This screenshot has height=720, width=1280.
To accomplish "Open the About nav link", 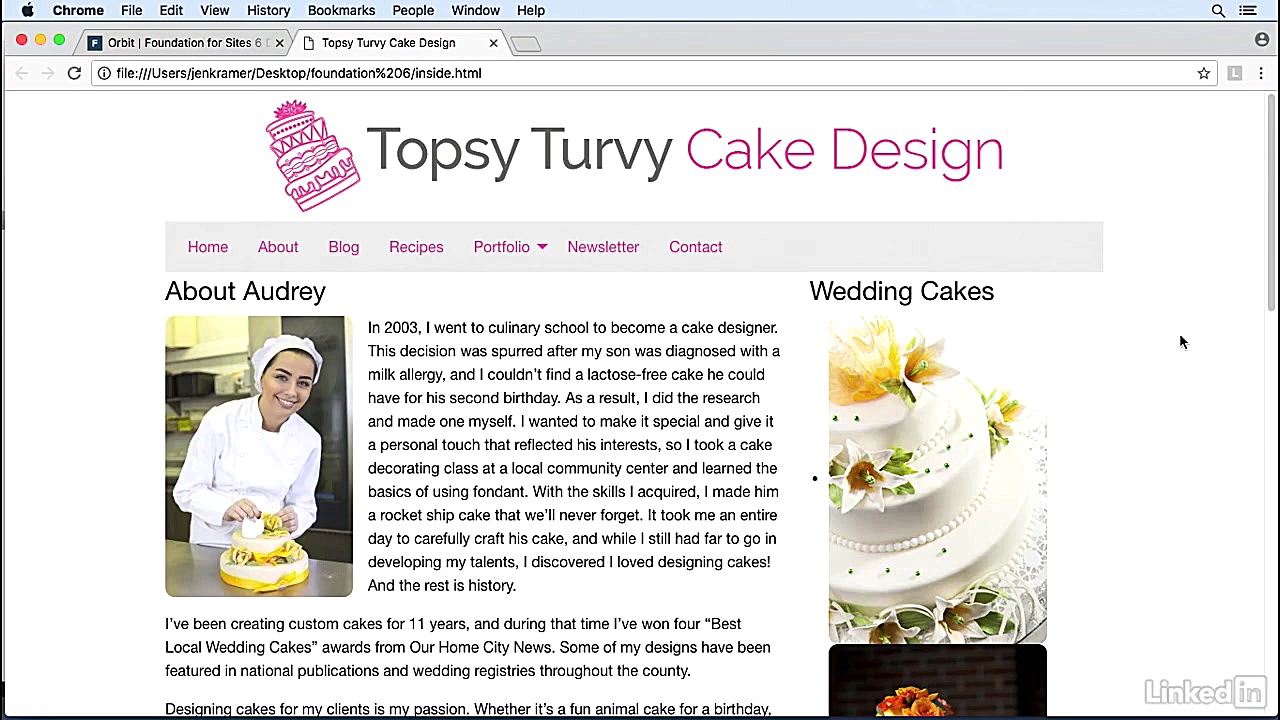I will [x=278, y=247].
